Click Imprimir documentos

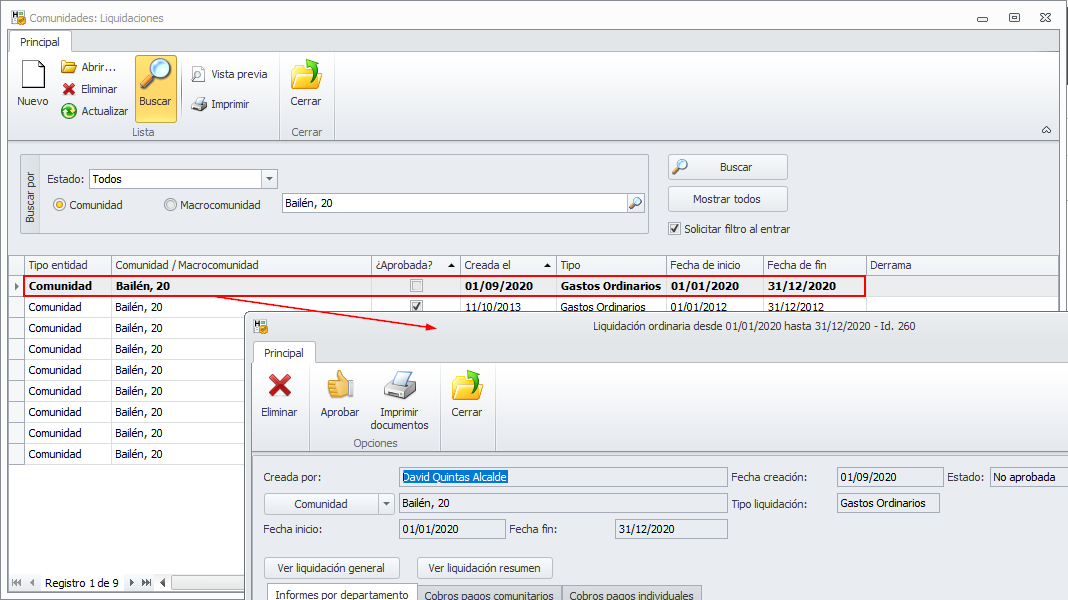[x=399, y=400]
